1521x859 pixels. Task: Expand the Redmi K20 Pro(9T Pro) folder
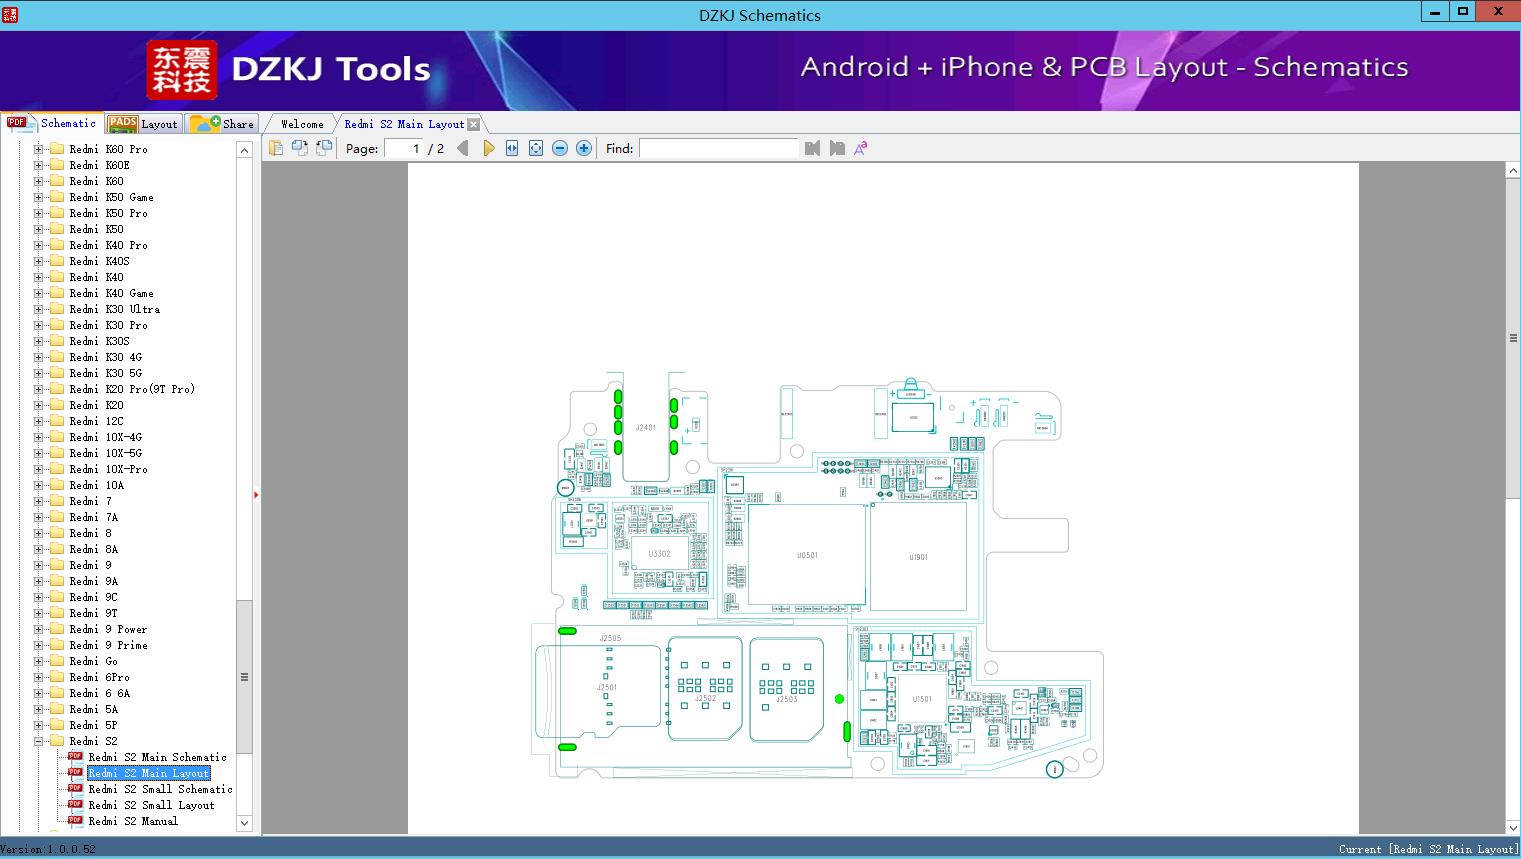tap(39, 389)
